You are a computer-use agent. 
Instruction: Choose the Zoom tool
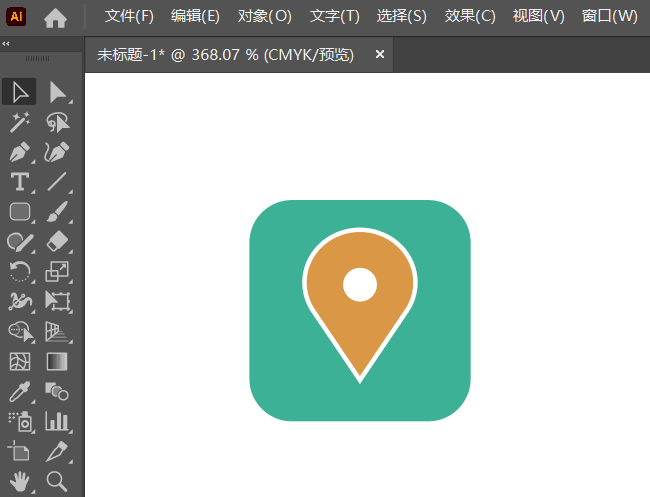point(57,482)
